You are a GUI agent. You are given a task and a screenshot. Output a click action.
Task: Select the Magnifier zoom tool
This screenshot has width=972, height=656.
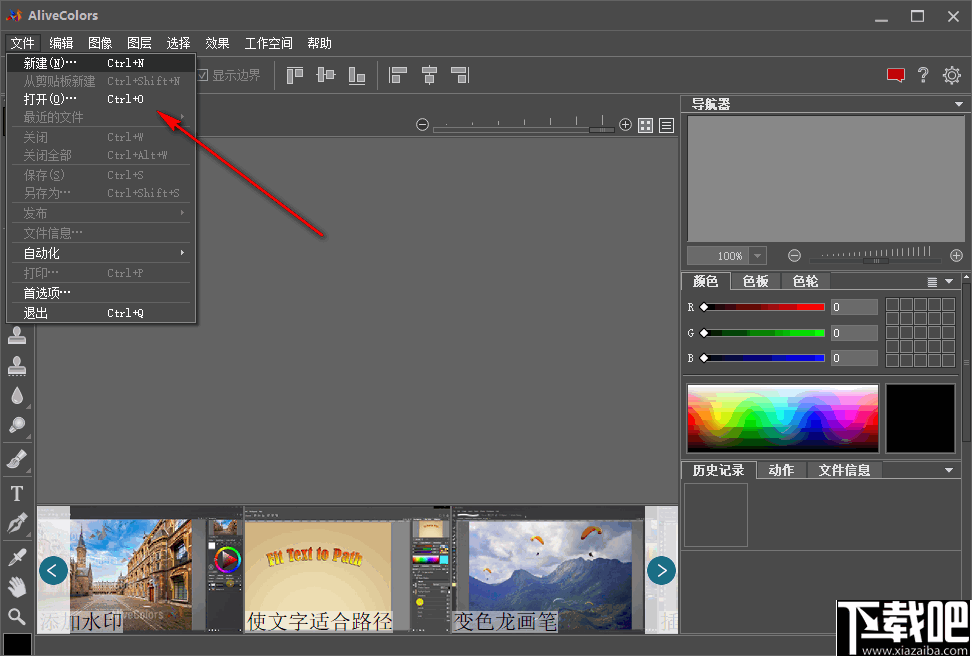[17, 616]
